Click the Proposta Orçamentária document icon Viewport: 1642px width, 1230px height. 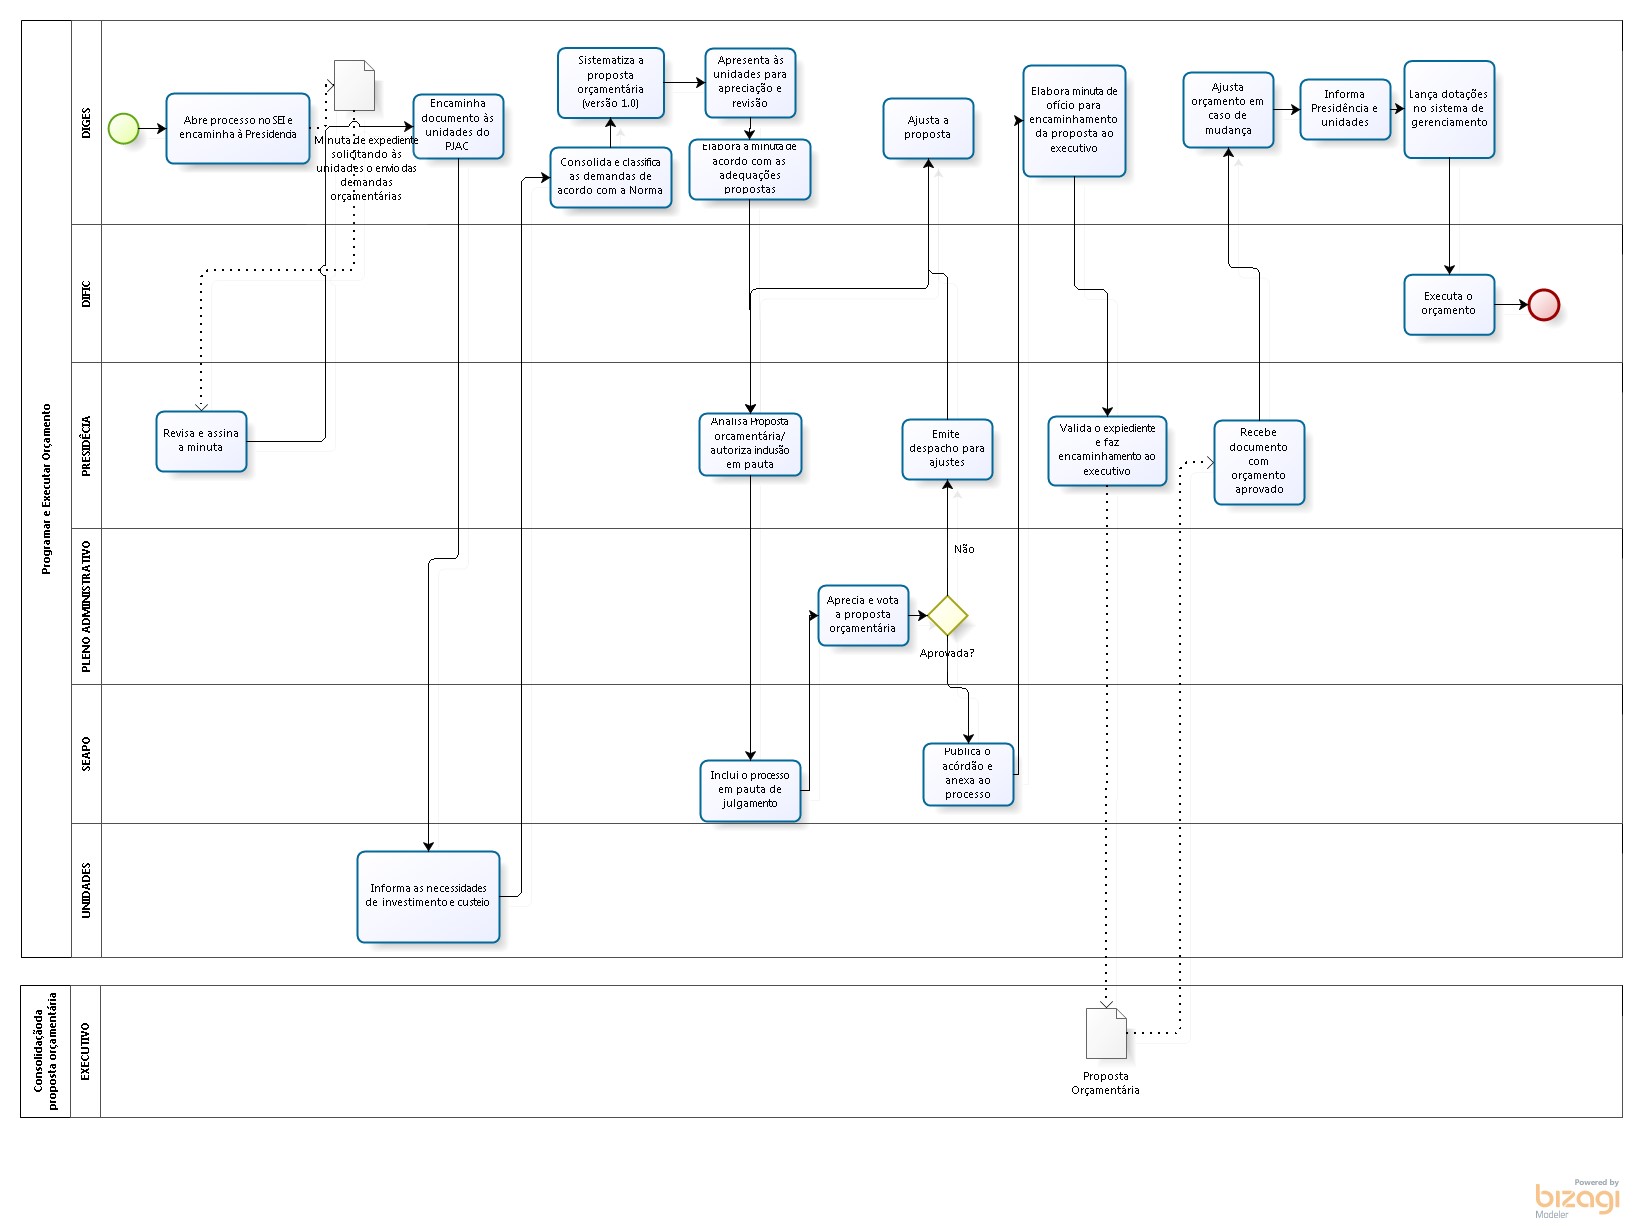(x=1106, y=1033)
